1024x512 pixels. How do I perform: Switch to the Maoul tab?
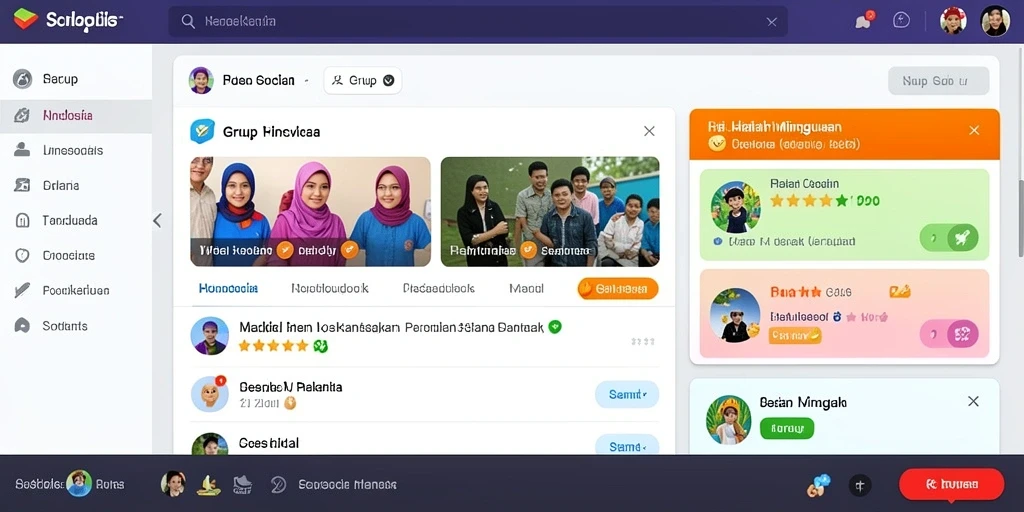coord(526,288)
